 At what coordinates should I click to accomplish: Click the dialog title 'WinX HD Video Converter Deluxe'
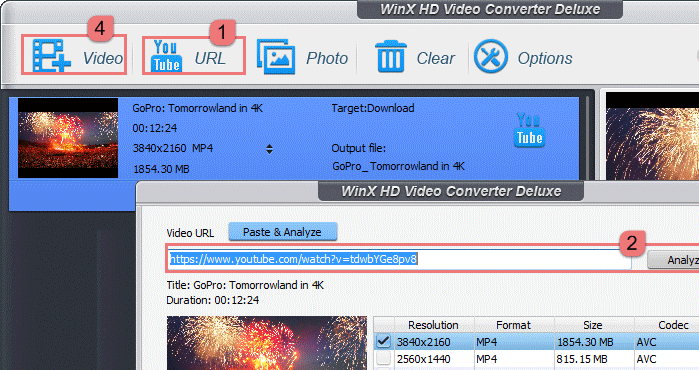click(x=451, y=191)
